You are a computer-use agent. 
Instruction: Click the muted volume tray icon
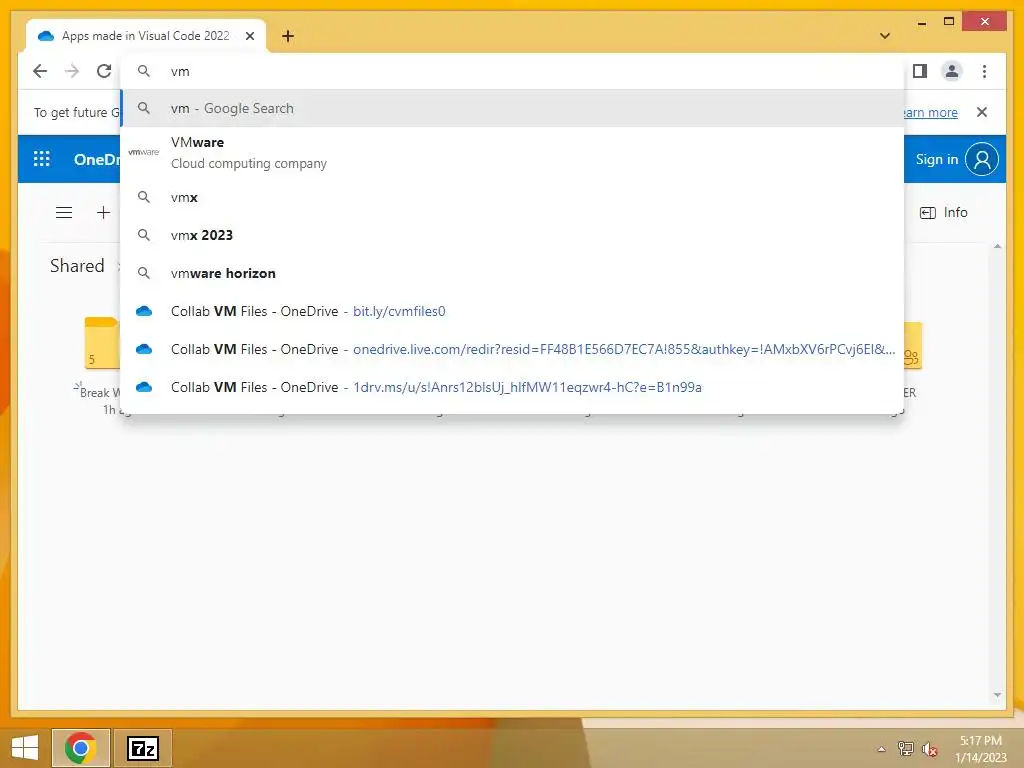[930, 749]
